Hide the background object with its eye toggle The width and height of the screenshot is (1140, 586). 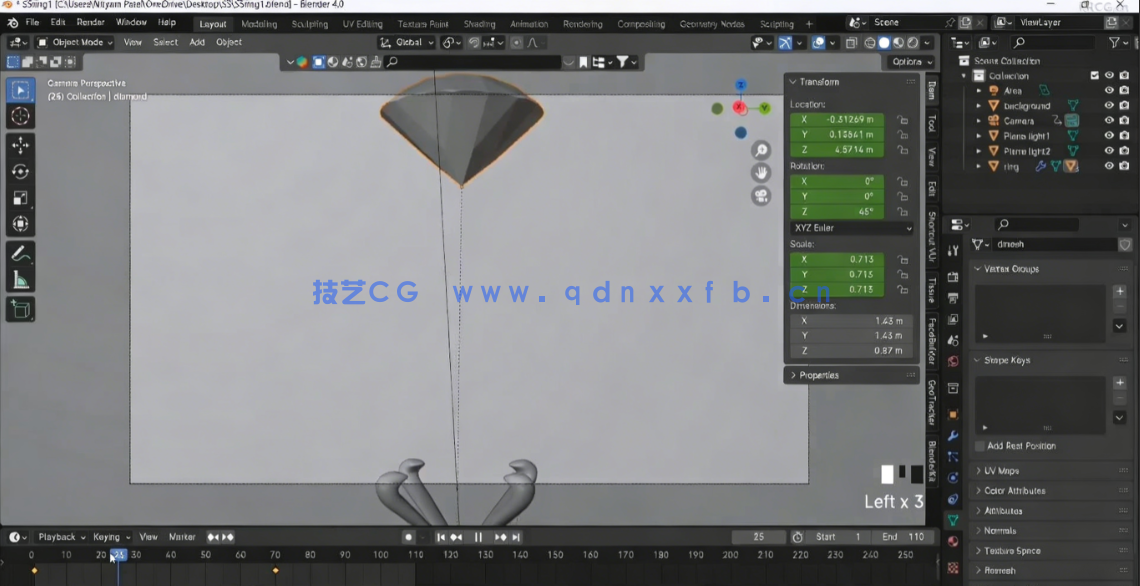[x=1108, y=106]
